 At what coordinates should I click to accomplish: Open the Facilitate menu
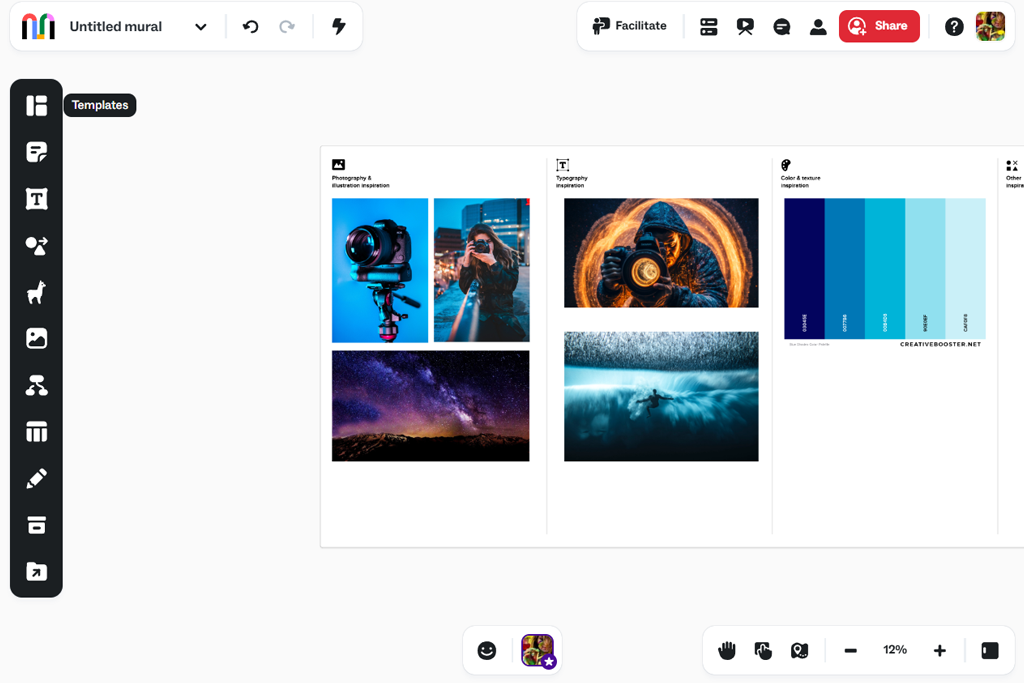[630, 26]
